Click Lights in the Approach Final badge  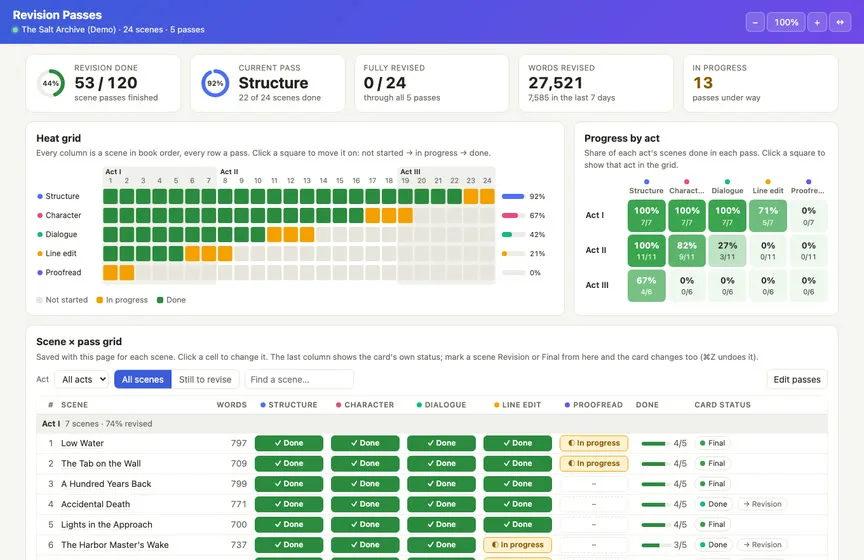click(x=712, y=524)
